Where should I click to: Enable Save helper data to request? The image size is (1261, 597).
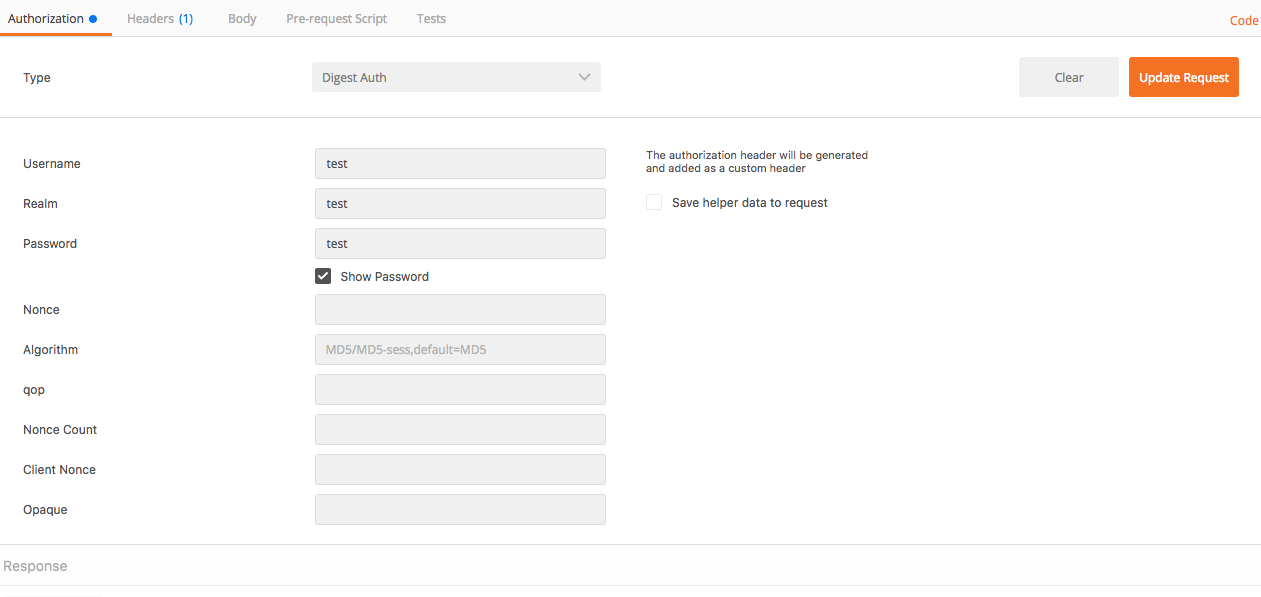click(x=654, y=202)
